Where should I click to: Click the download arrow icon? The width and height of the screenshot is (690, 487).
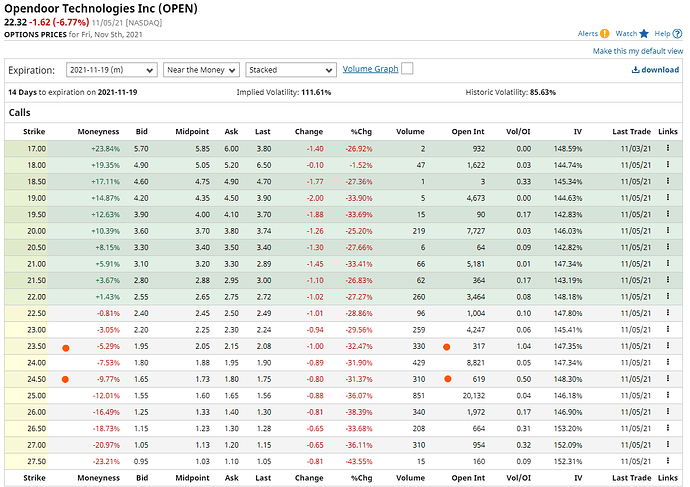click(635, 70)
